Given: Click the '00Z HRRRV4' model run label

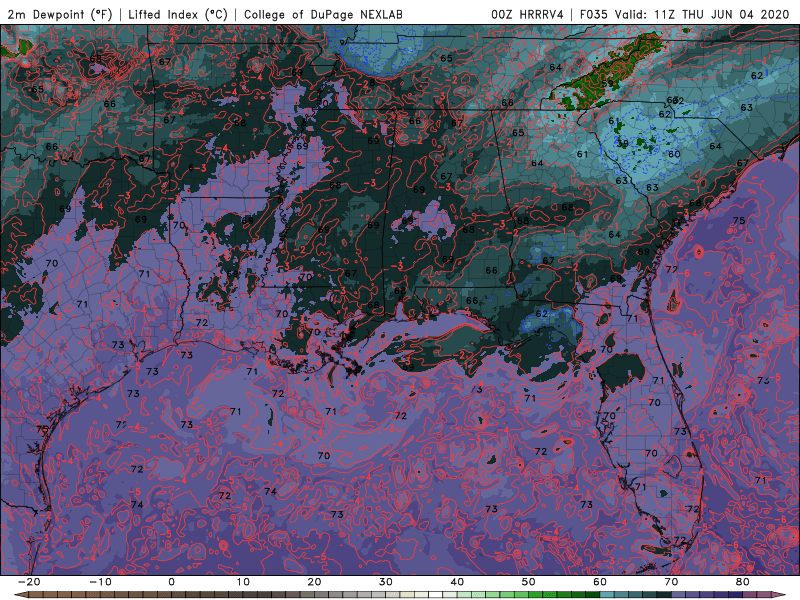Looking at the screenshot, I should pyautogui.click(x=527, y=14).
